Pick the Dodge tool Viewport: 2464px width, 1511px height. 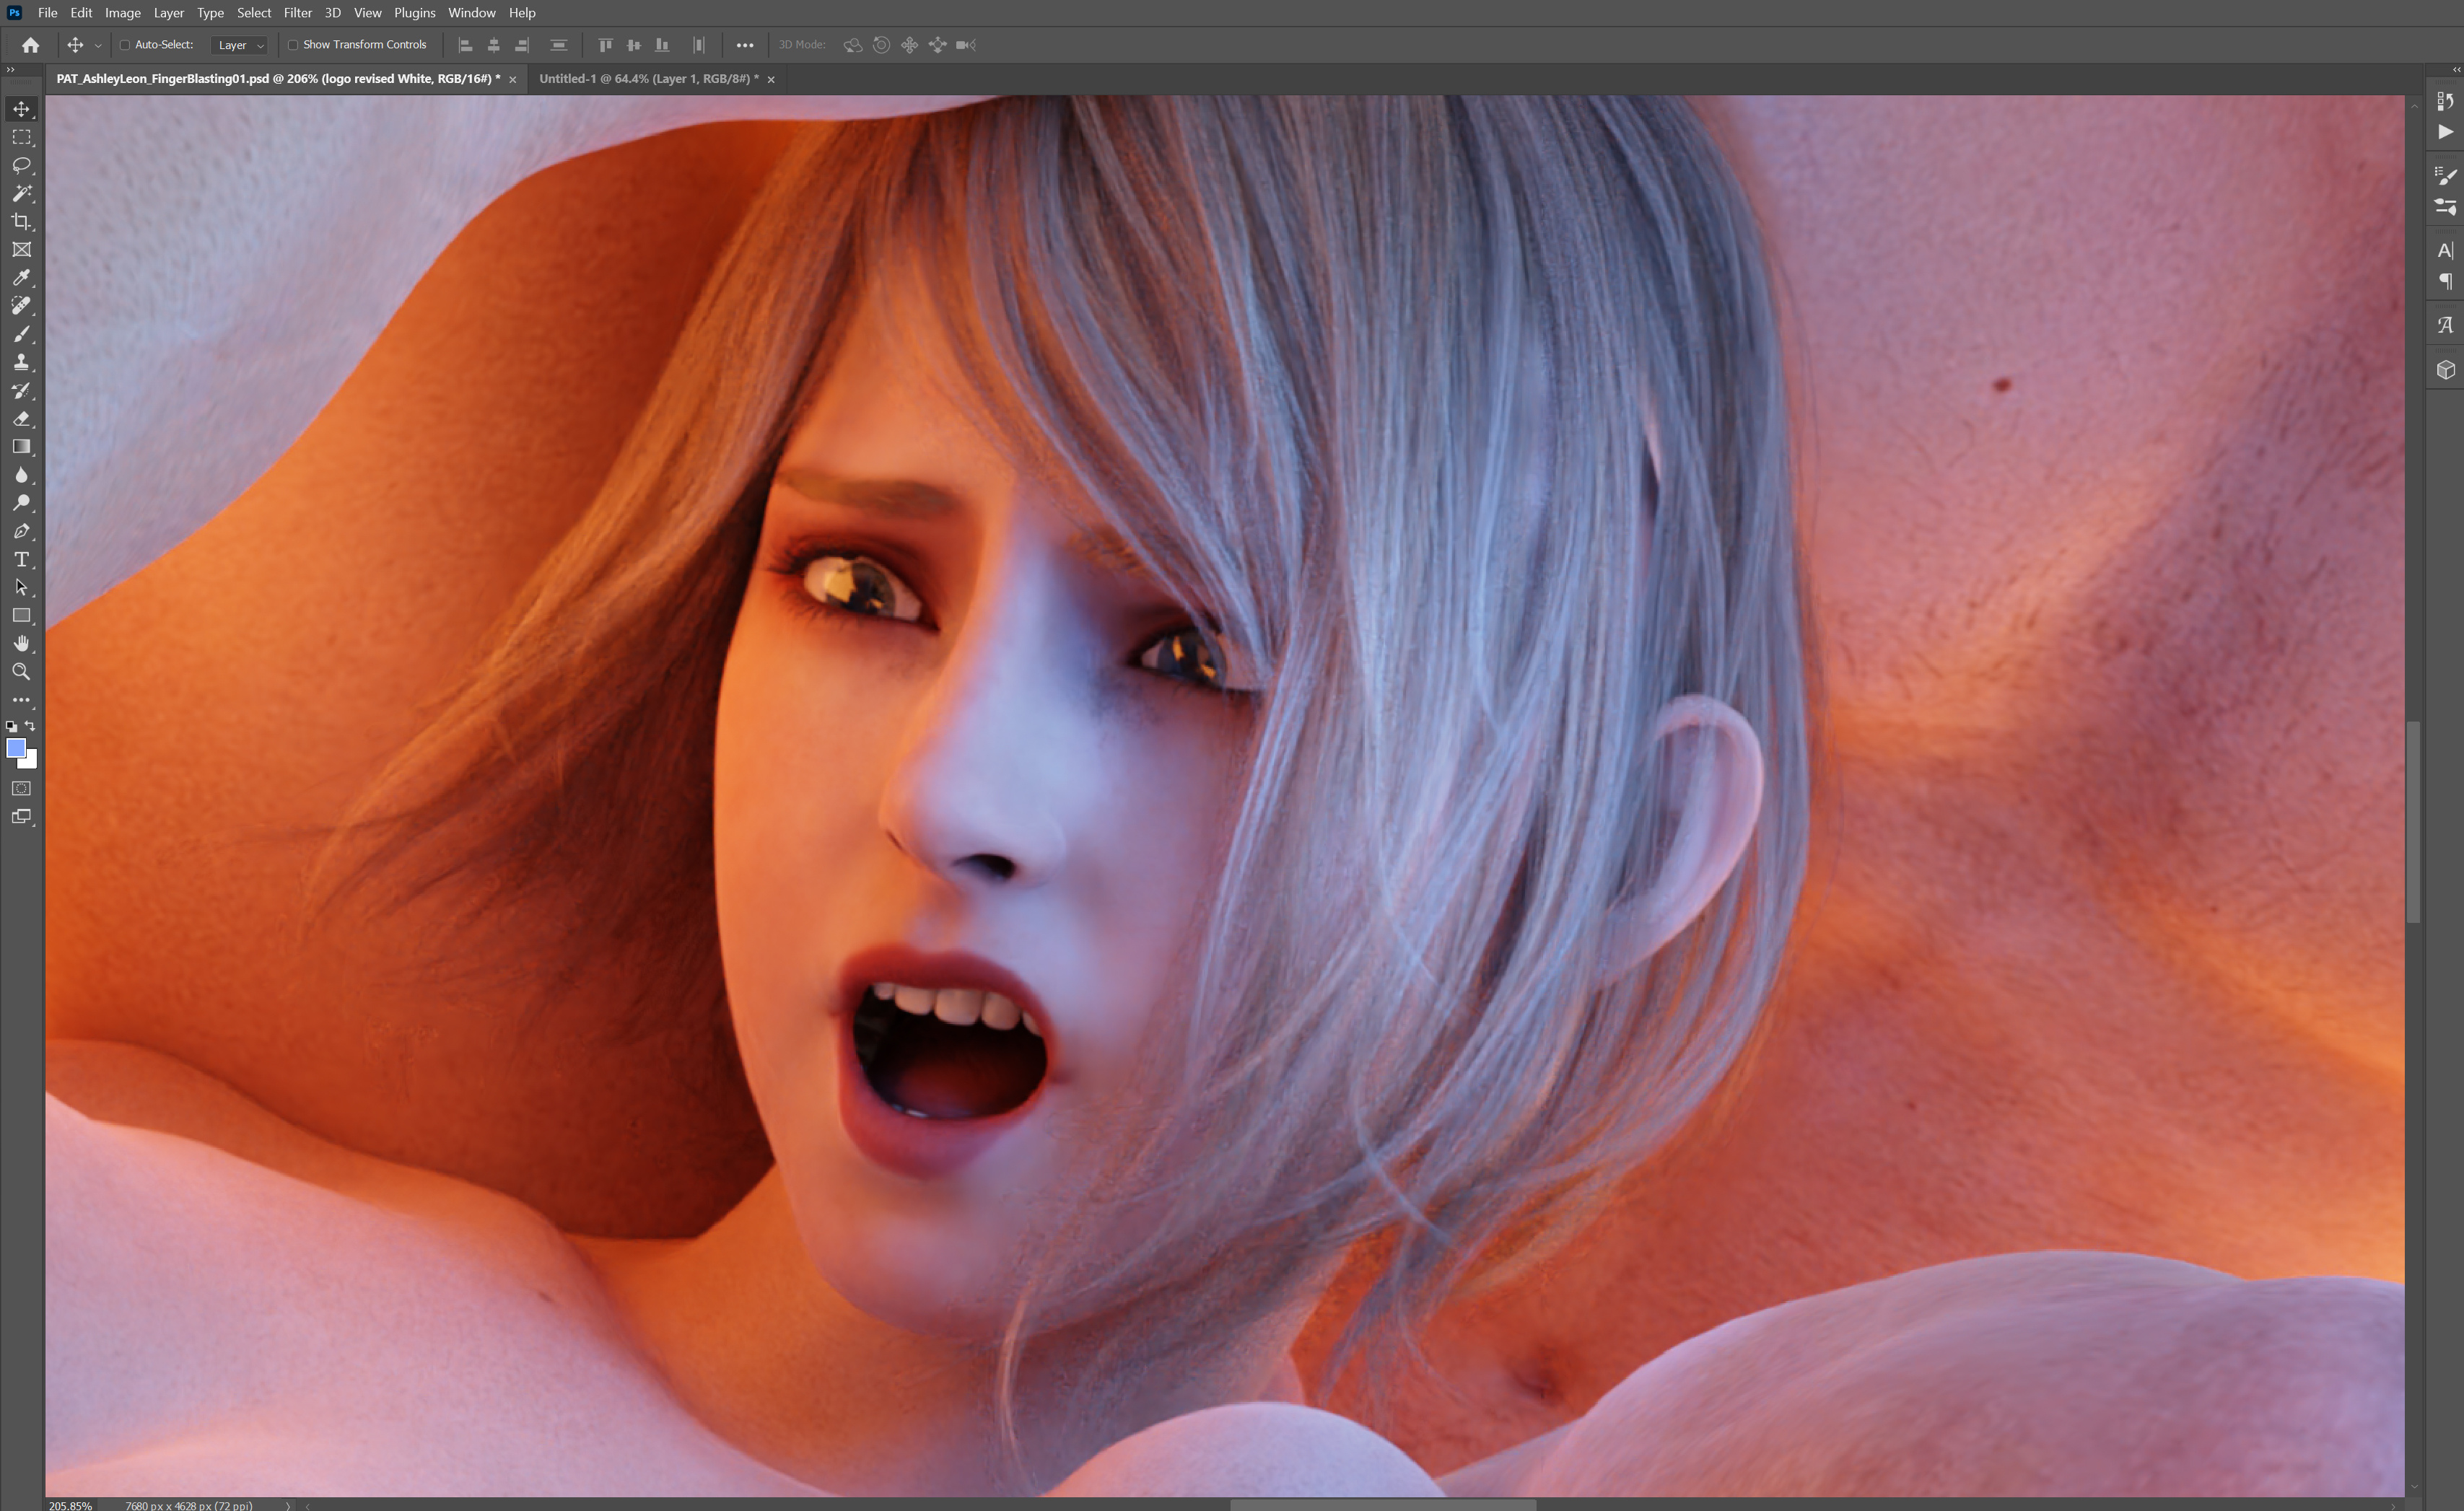[21, 503]
